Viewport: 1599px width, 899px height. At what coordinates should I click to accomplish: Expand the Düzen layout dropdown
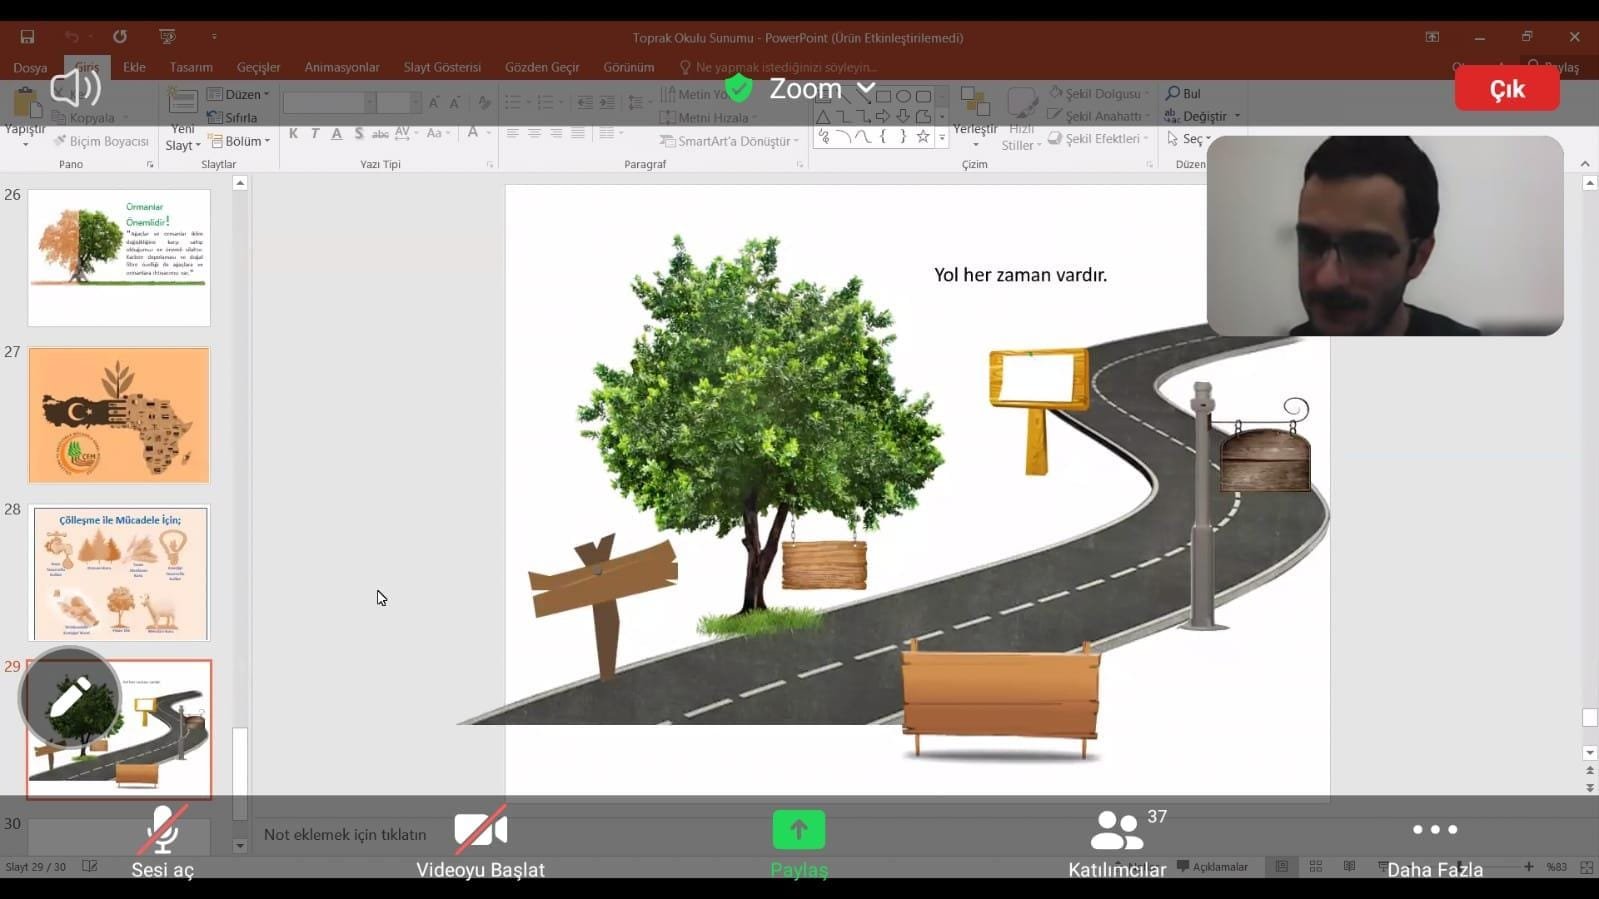click(x=239, y=94)
